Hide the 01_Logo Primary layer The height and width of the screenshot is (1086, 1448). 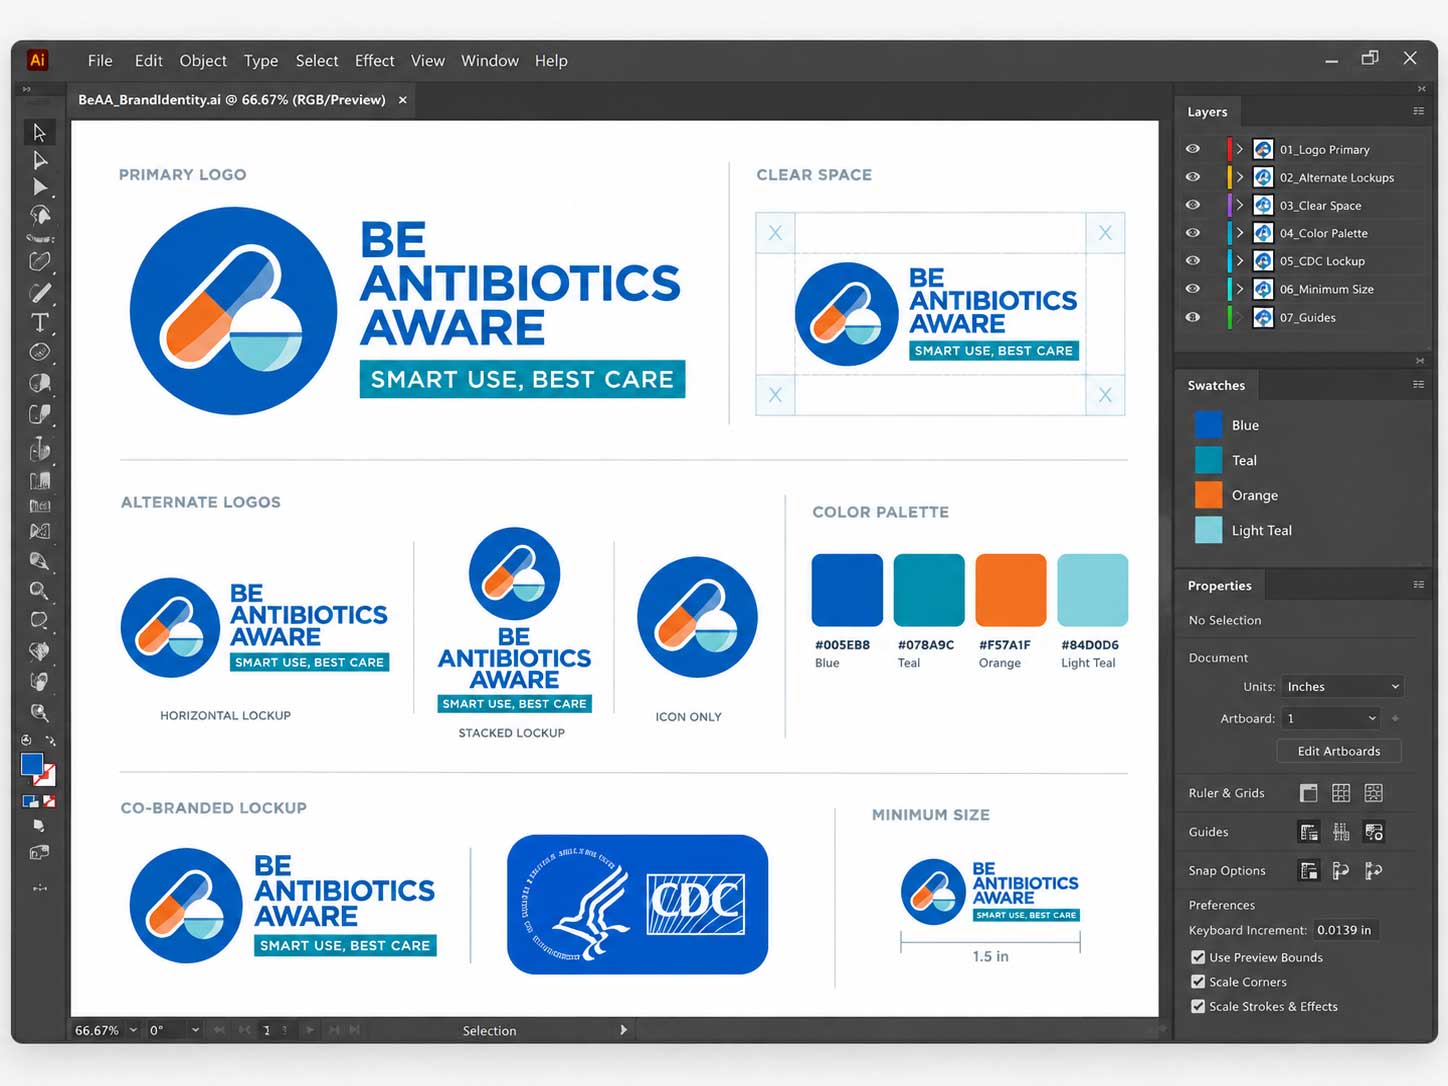1193,149
